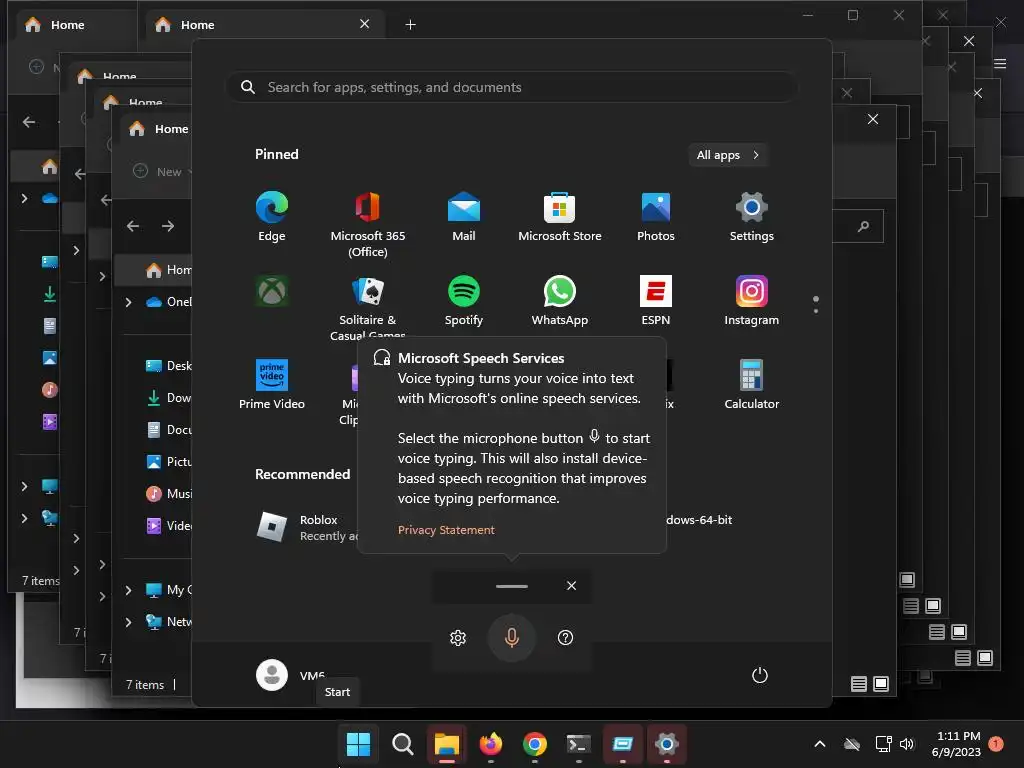The image size is (1024, 768).
Task: Open the Privacy Statement link
Action: coord(446,530)
